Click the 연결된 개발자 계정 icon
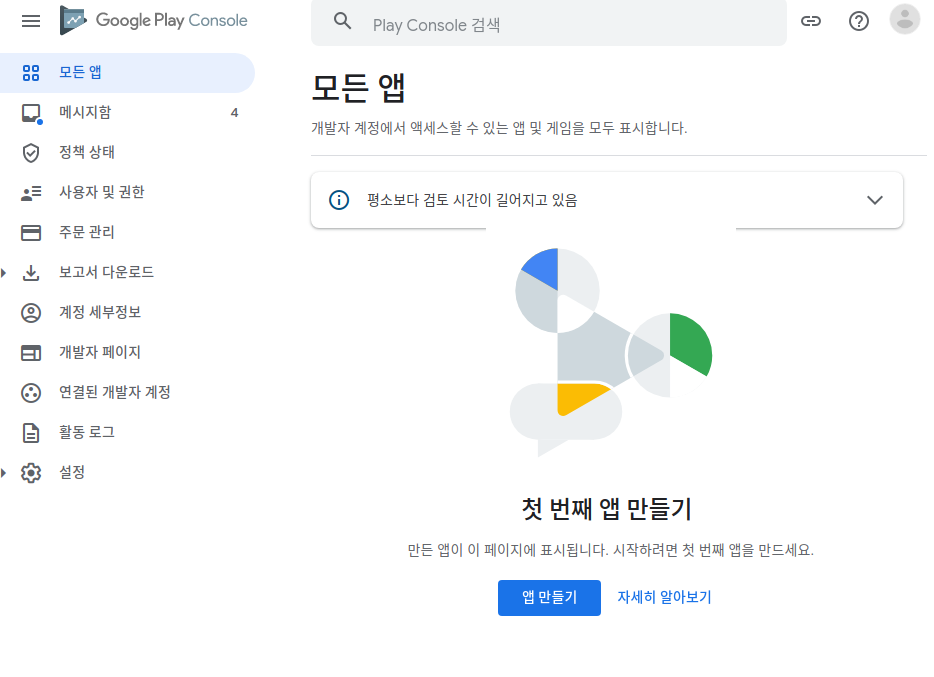The image size is (934, 677). point(31,393)
